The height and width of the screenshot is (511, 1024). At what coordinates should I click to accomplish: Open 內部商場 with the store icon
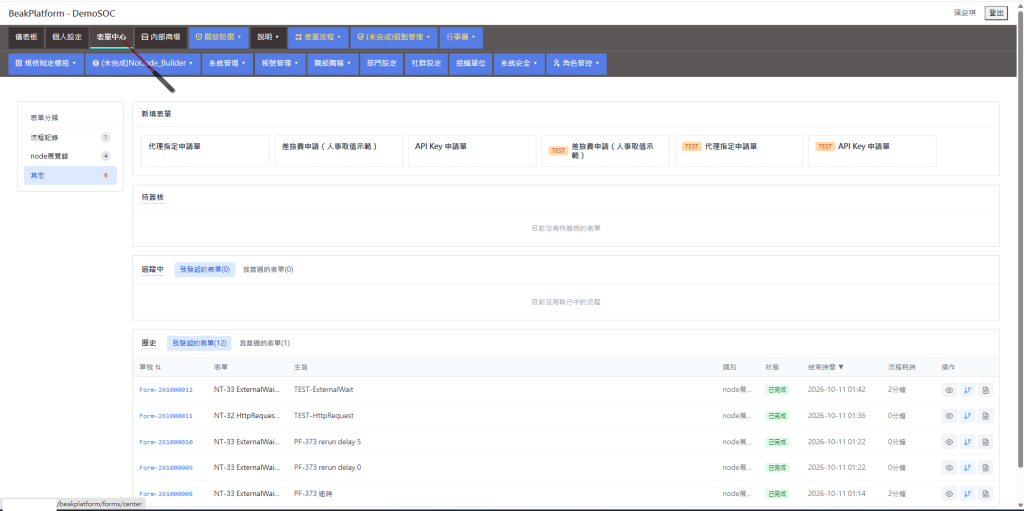click(160, 37)
